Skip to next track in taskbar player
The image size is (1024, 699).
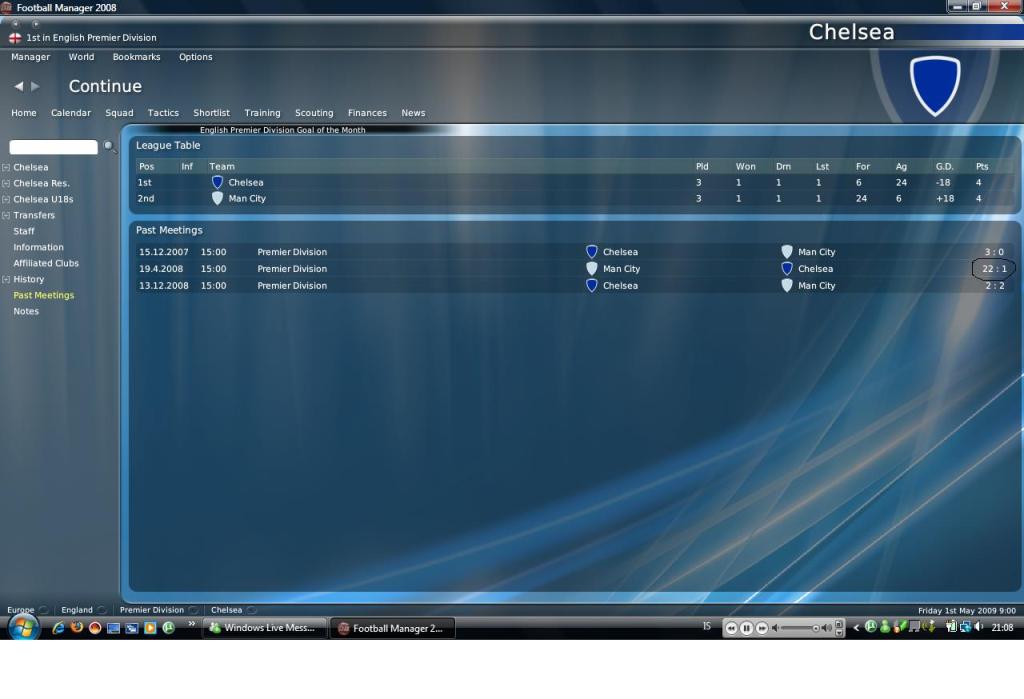point(761,628)
